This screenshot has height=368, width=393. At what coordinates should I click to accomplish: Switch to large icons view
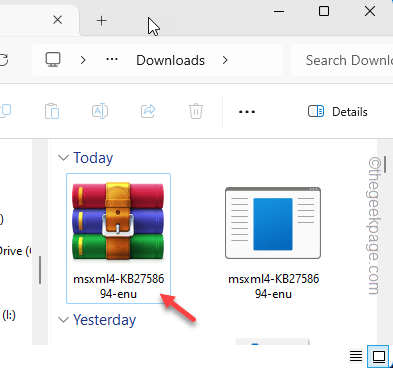point(379,356)
